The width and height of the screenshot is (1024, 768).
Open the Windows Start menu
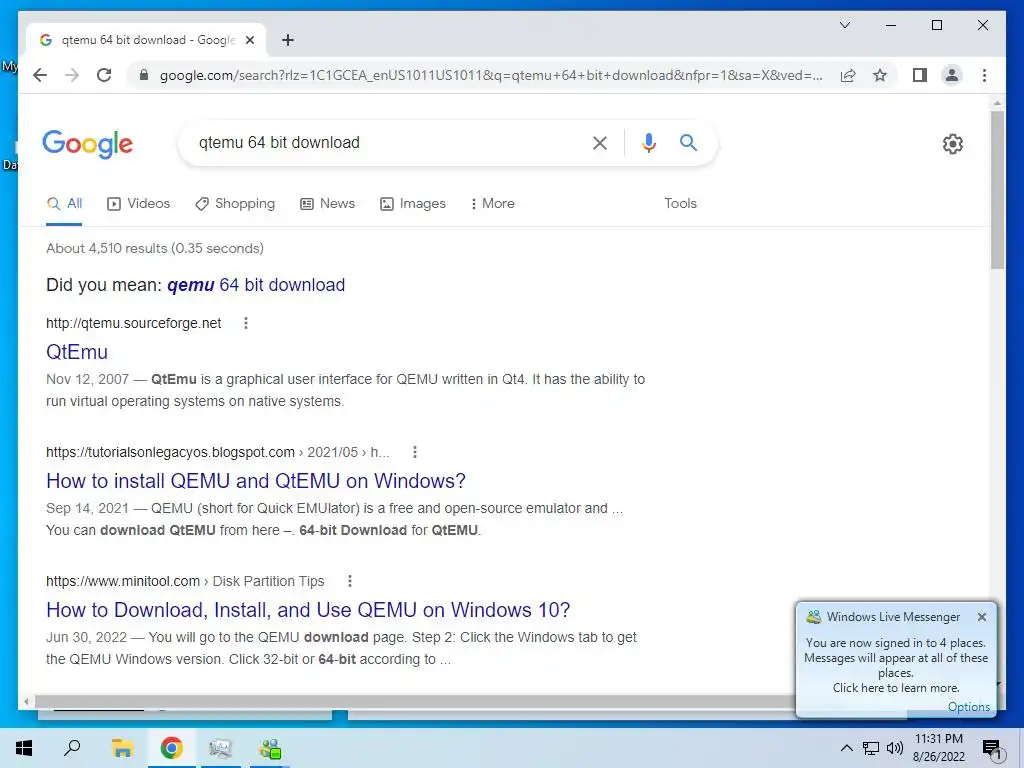24,748
